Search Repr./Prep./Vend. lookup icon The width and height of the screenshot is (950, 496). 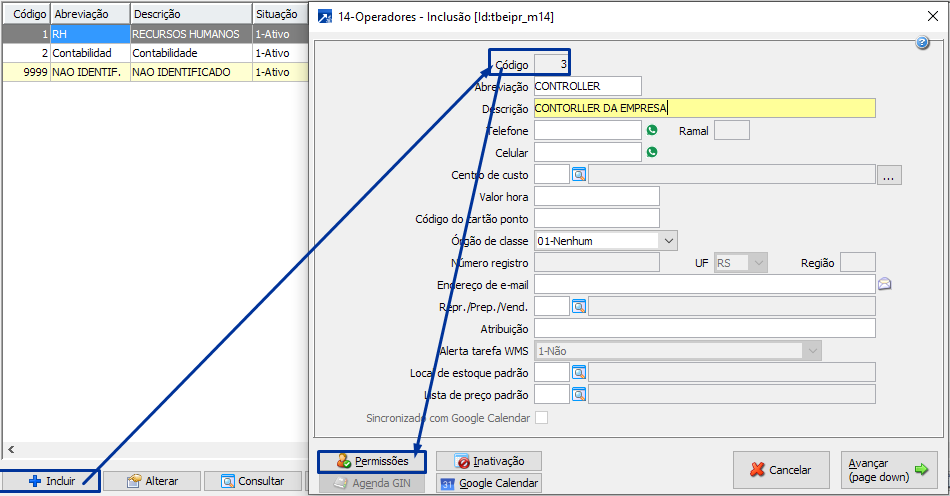coord(579,306)
